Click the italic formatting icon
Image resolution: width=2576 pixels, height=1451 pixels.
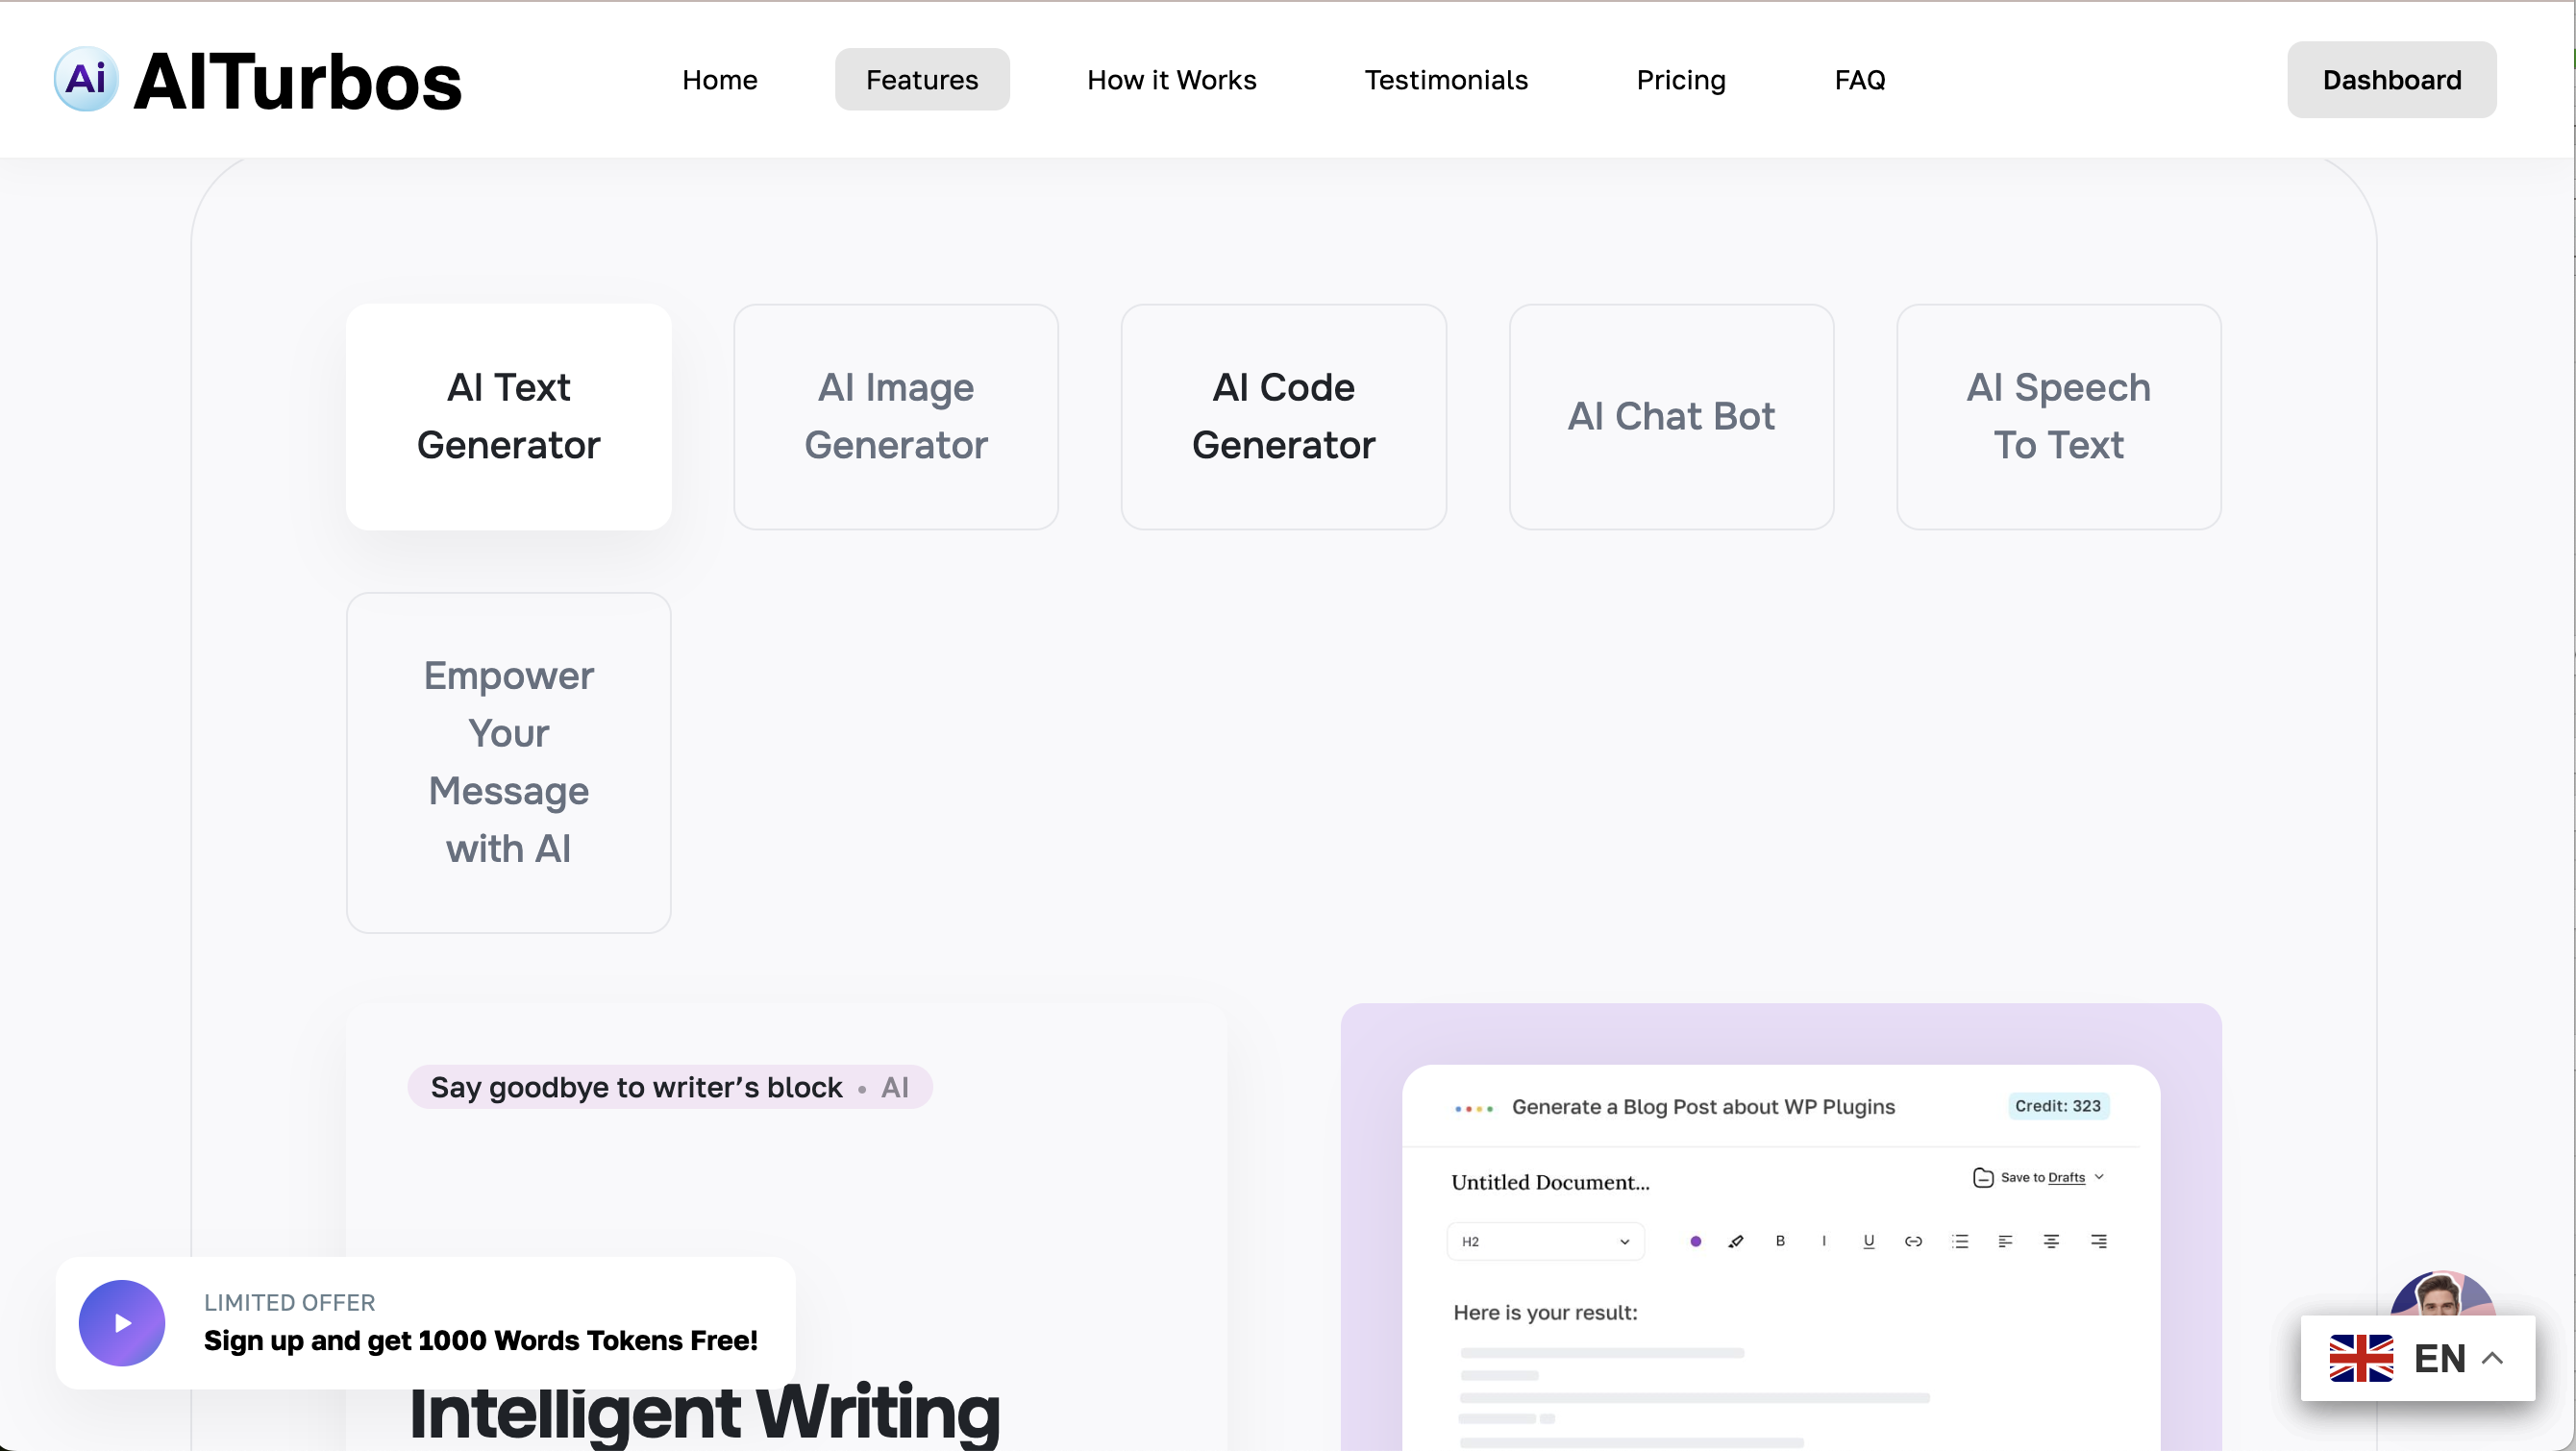1824,1241
